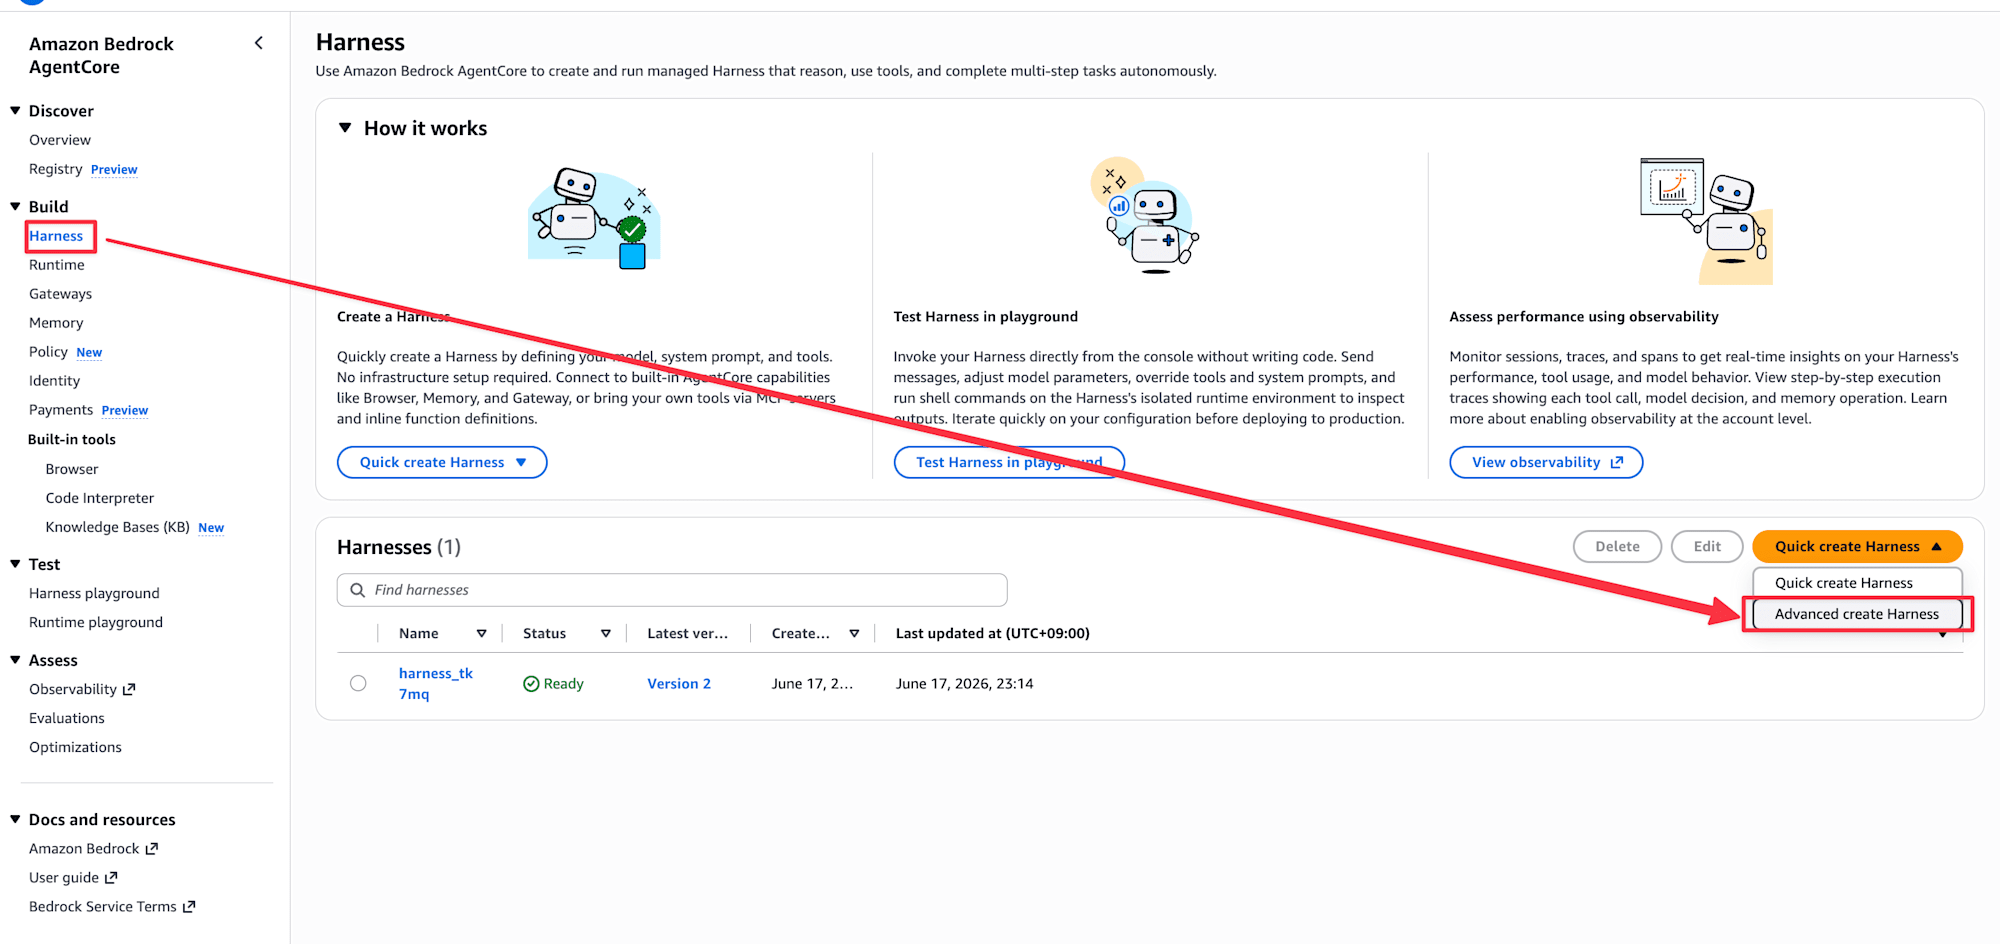Open Gateways page
This screenshot has width=2000, height=944.
tap(60, 294)
